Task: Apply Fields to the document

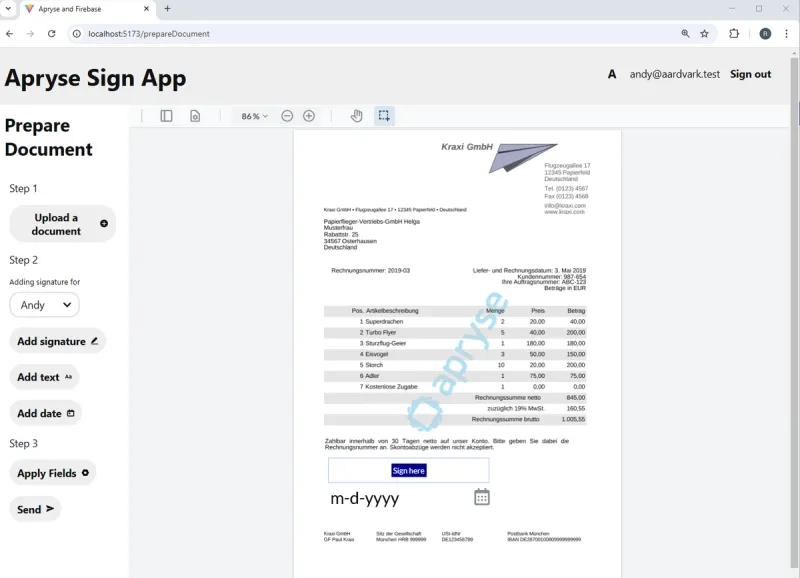Action: point(53,473)
